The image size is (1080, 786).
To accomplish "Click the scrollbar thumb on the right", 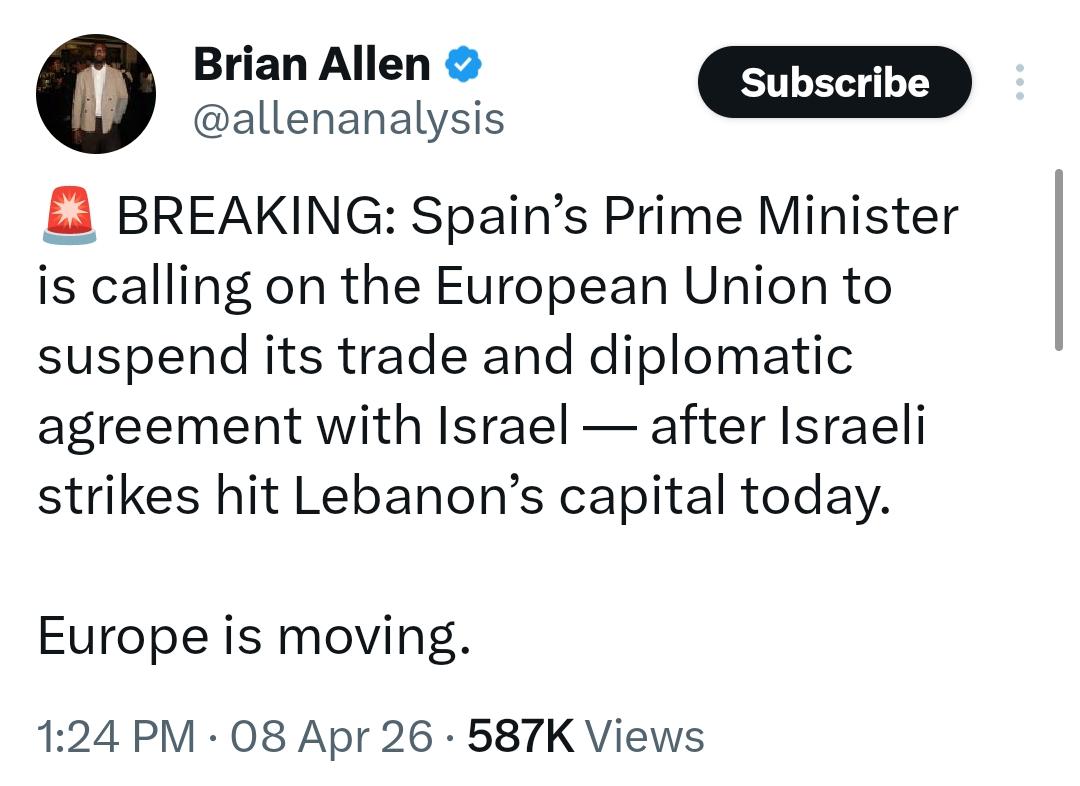I will tap(1059, 260).
